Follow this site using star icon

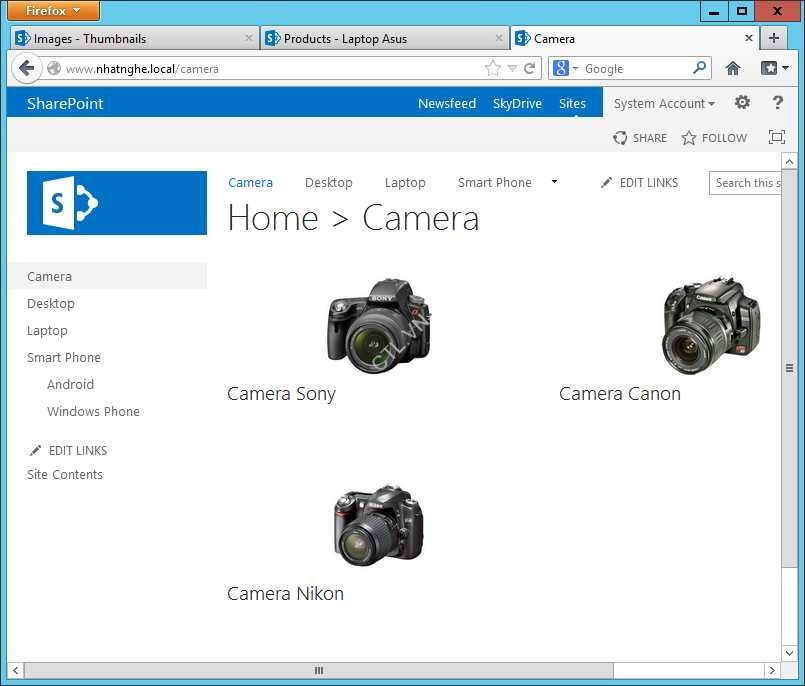click(689, 138)
